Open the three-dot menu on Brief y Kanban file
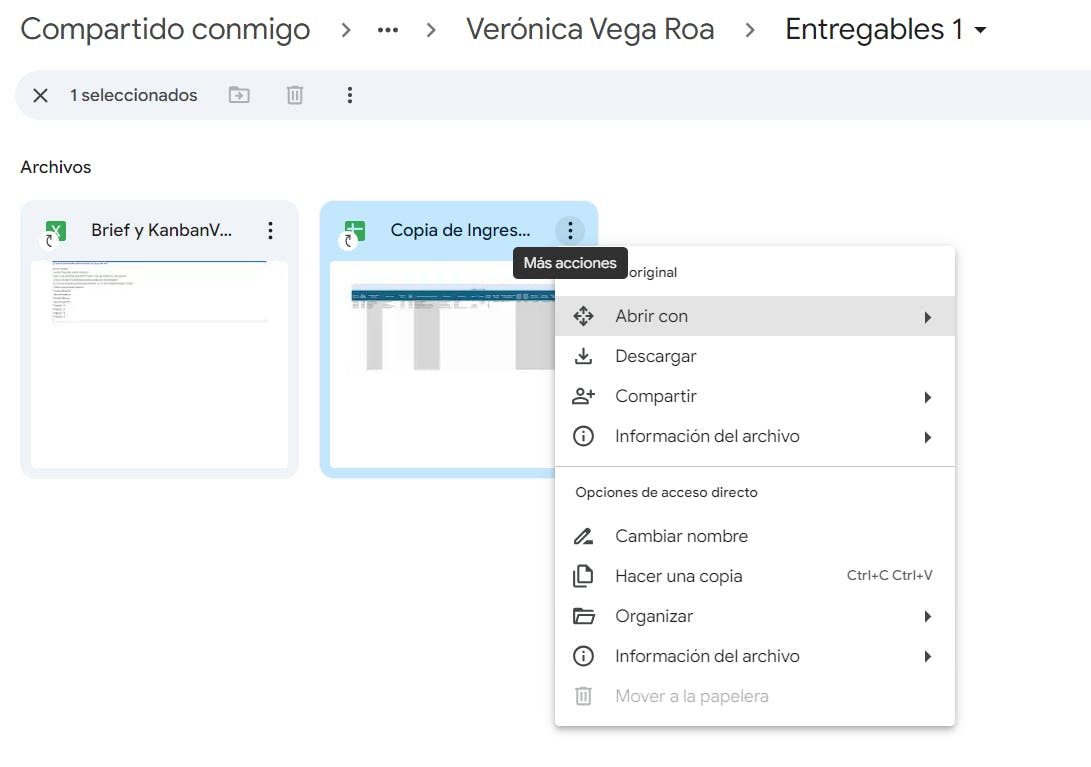Viewport: 1091px width, 767px height. 270,231
